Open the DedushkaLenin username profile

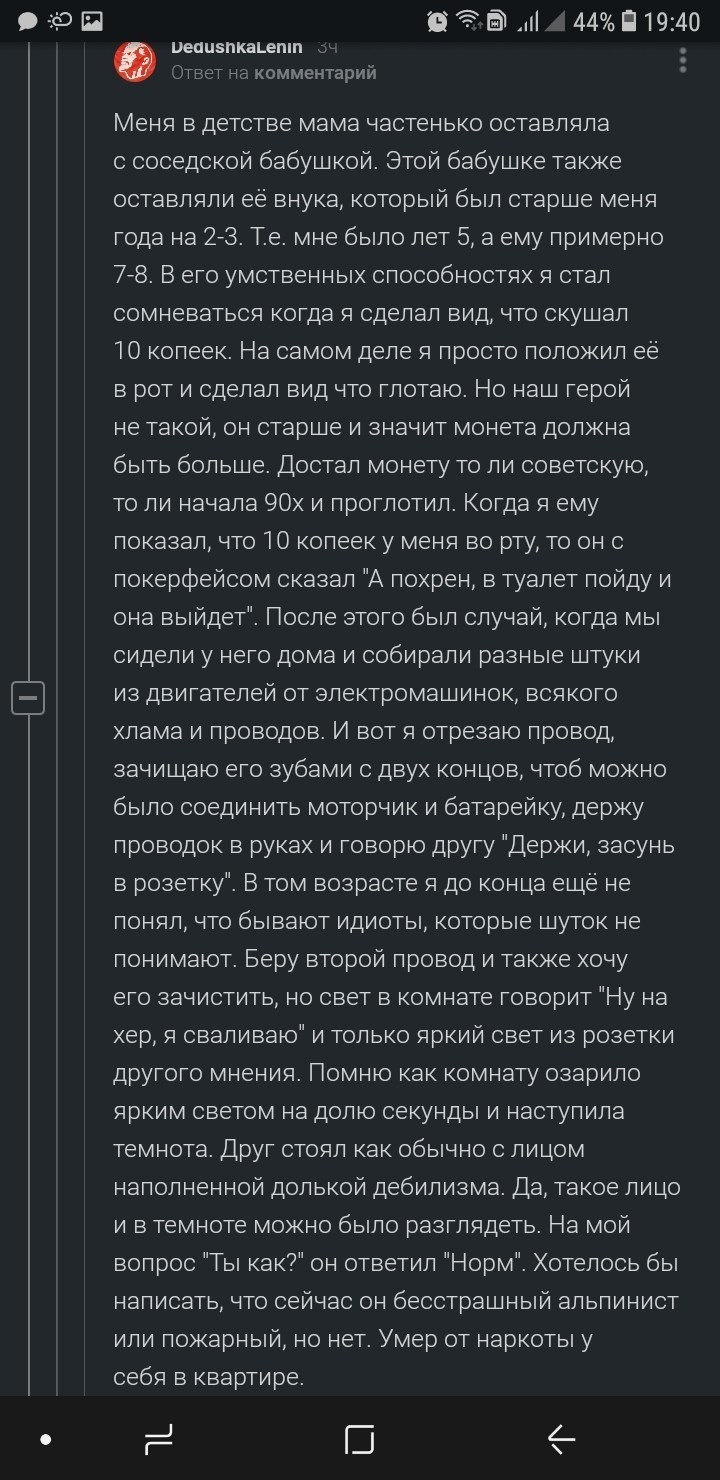pos(236,47)
